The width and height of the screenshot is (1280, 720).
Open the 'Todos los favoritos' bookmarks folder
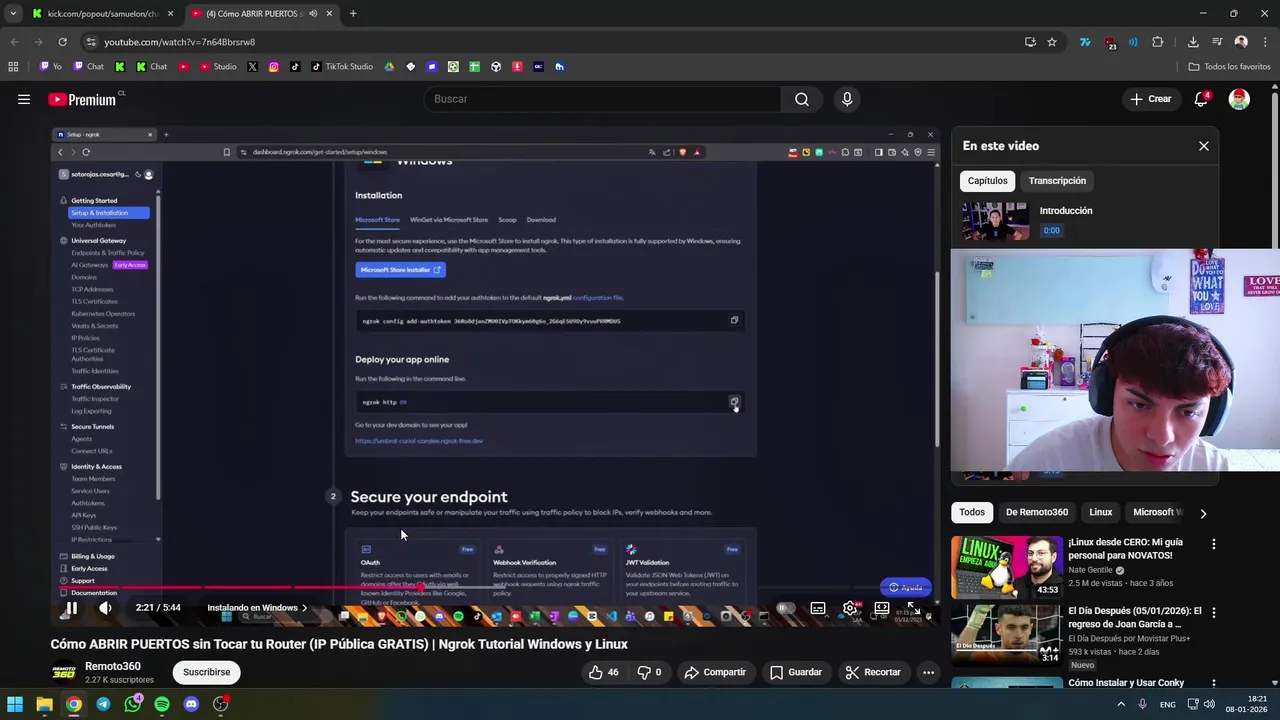[1229, 67]
